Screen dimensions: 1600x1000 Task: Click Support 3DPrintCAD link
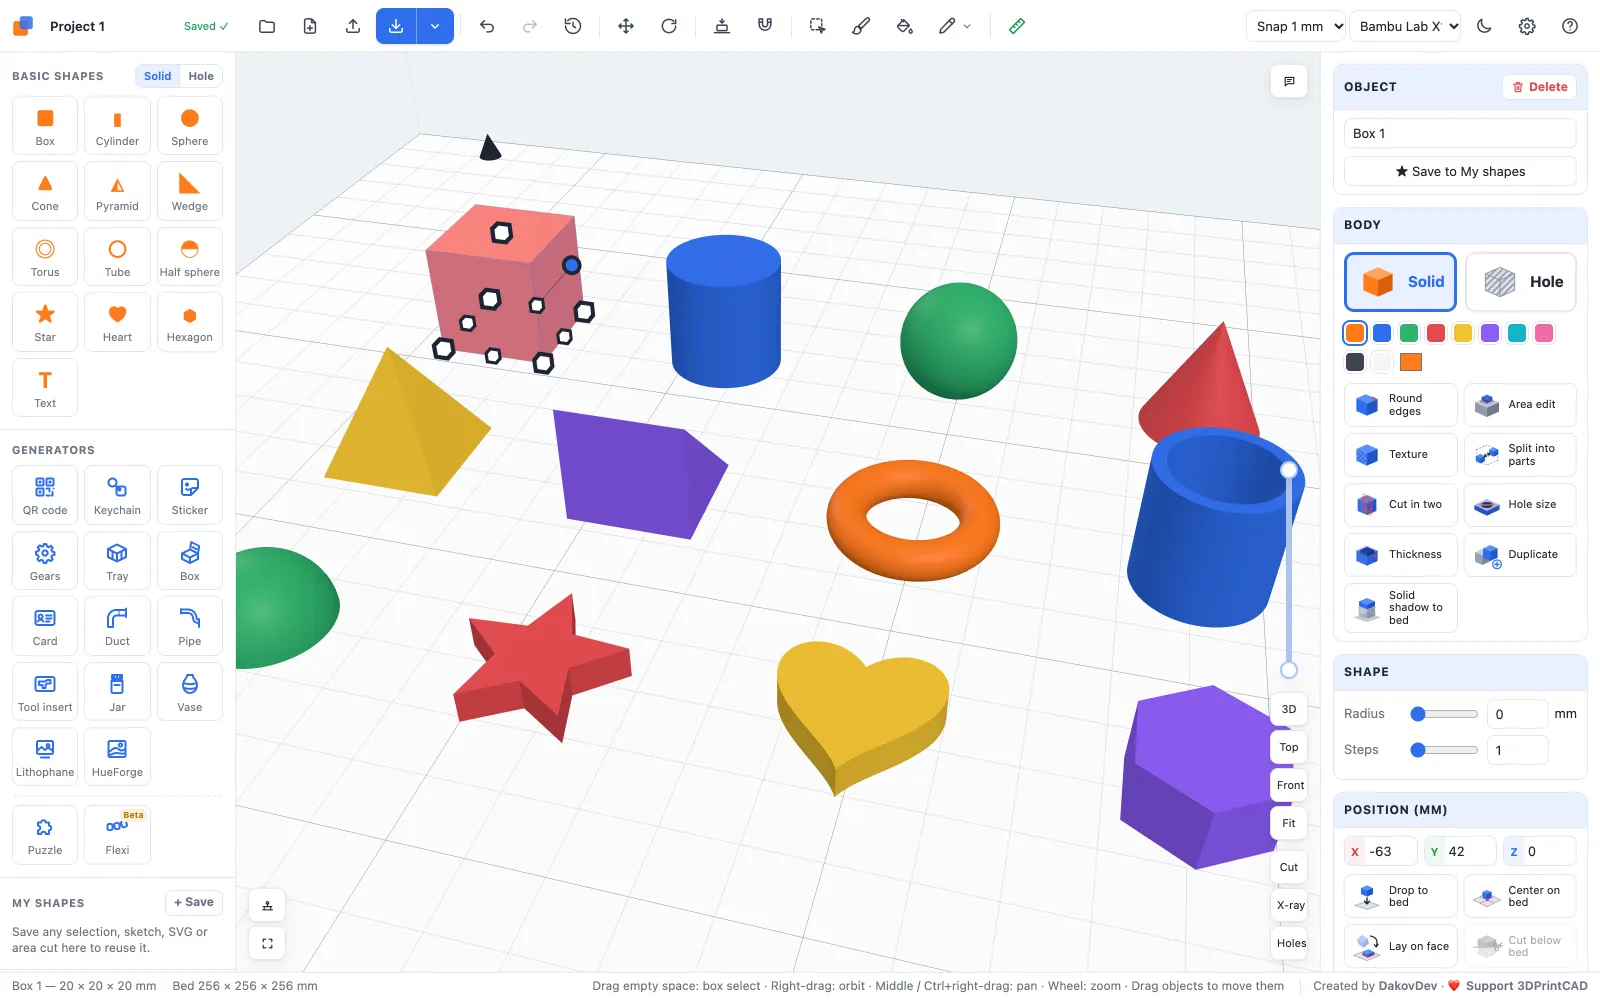[x=1526, y=986]
